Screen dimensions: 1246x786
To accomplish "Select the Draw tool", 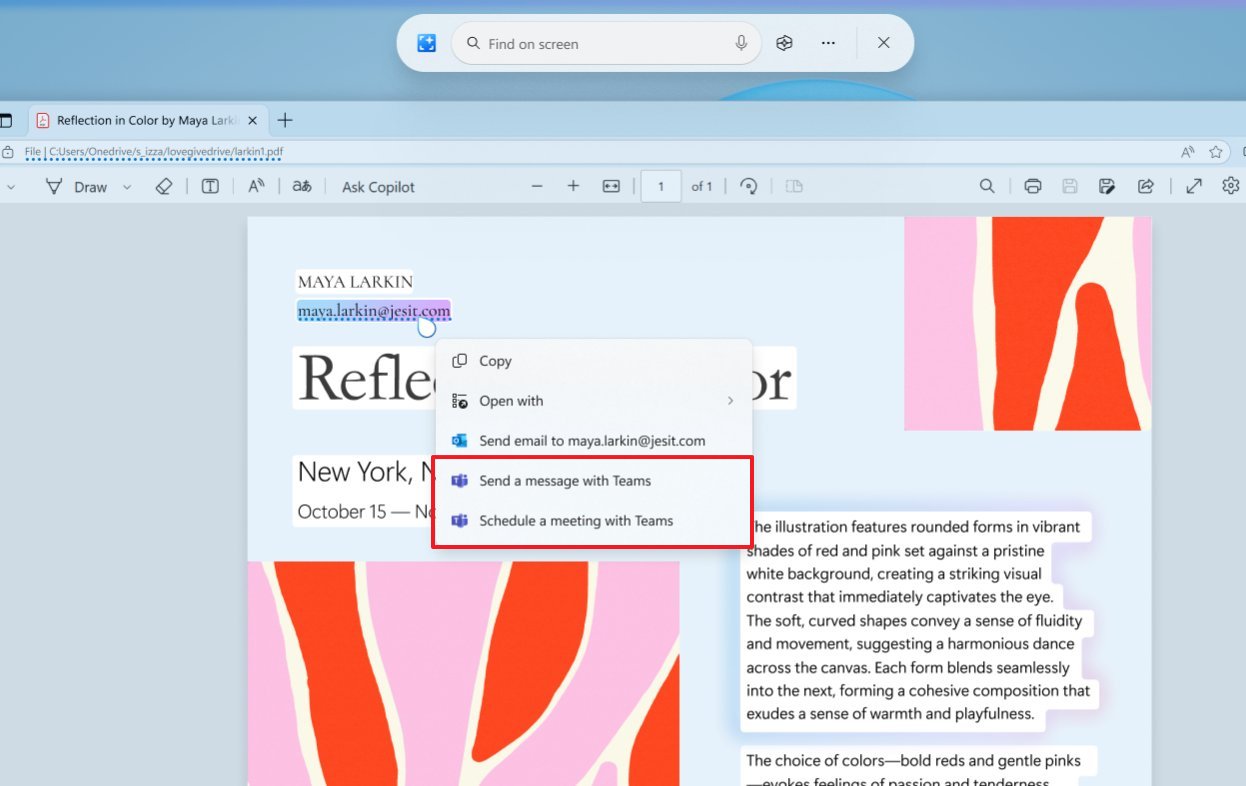I will point(76,186).
